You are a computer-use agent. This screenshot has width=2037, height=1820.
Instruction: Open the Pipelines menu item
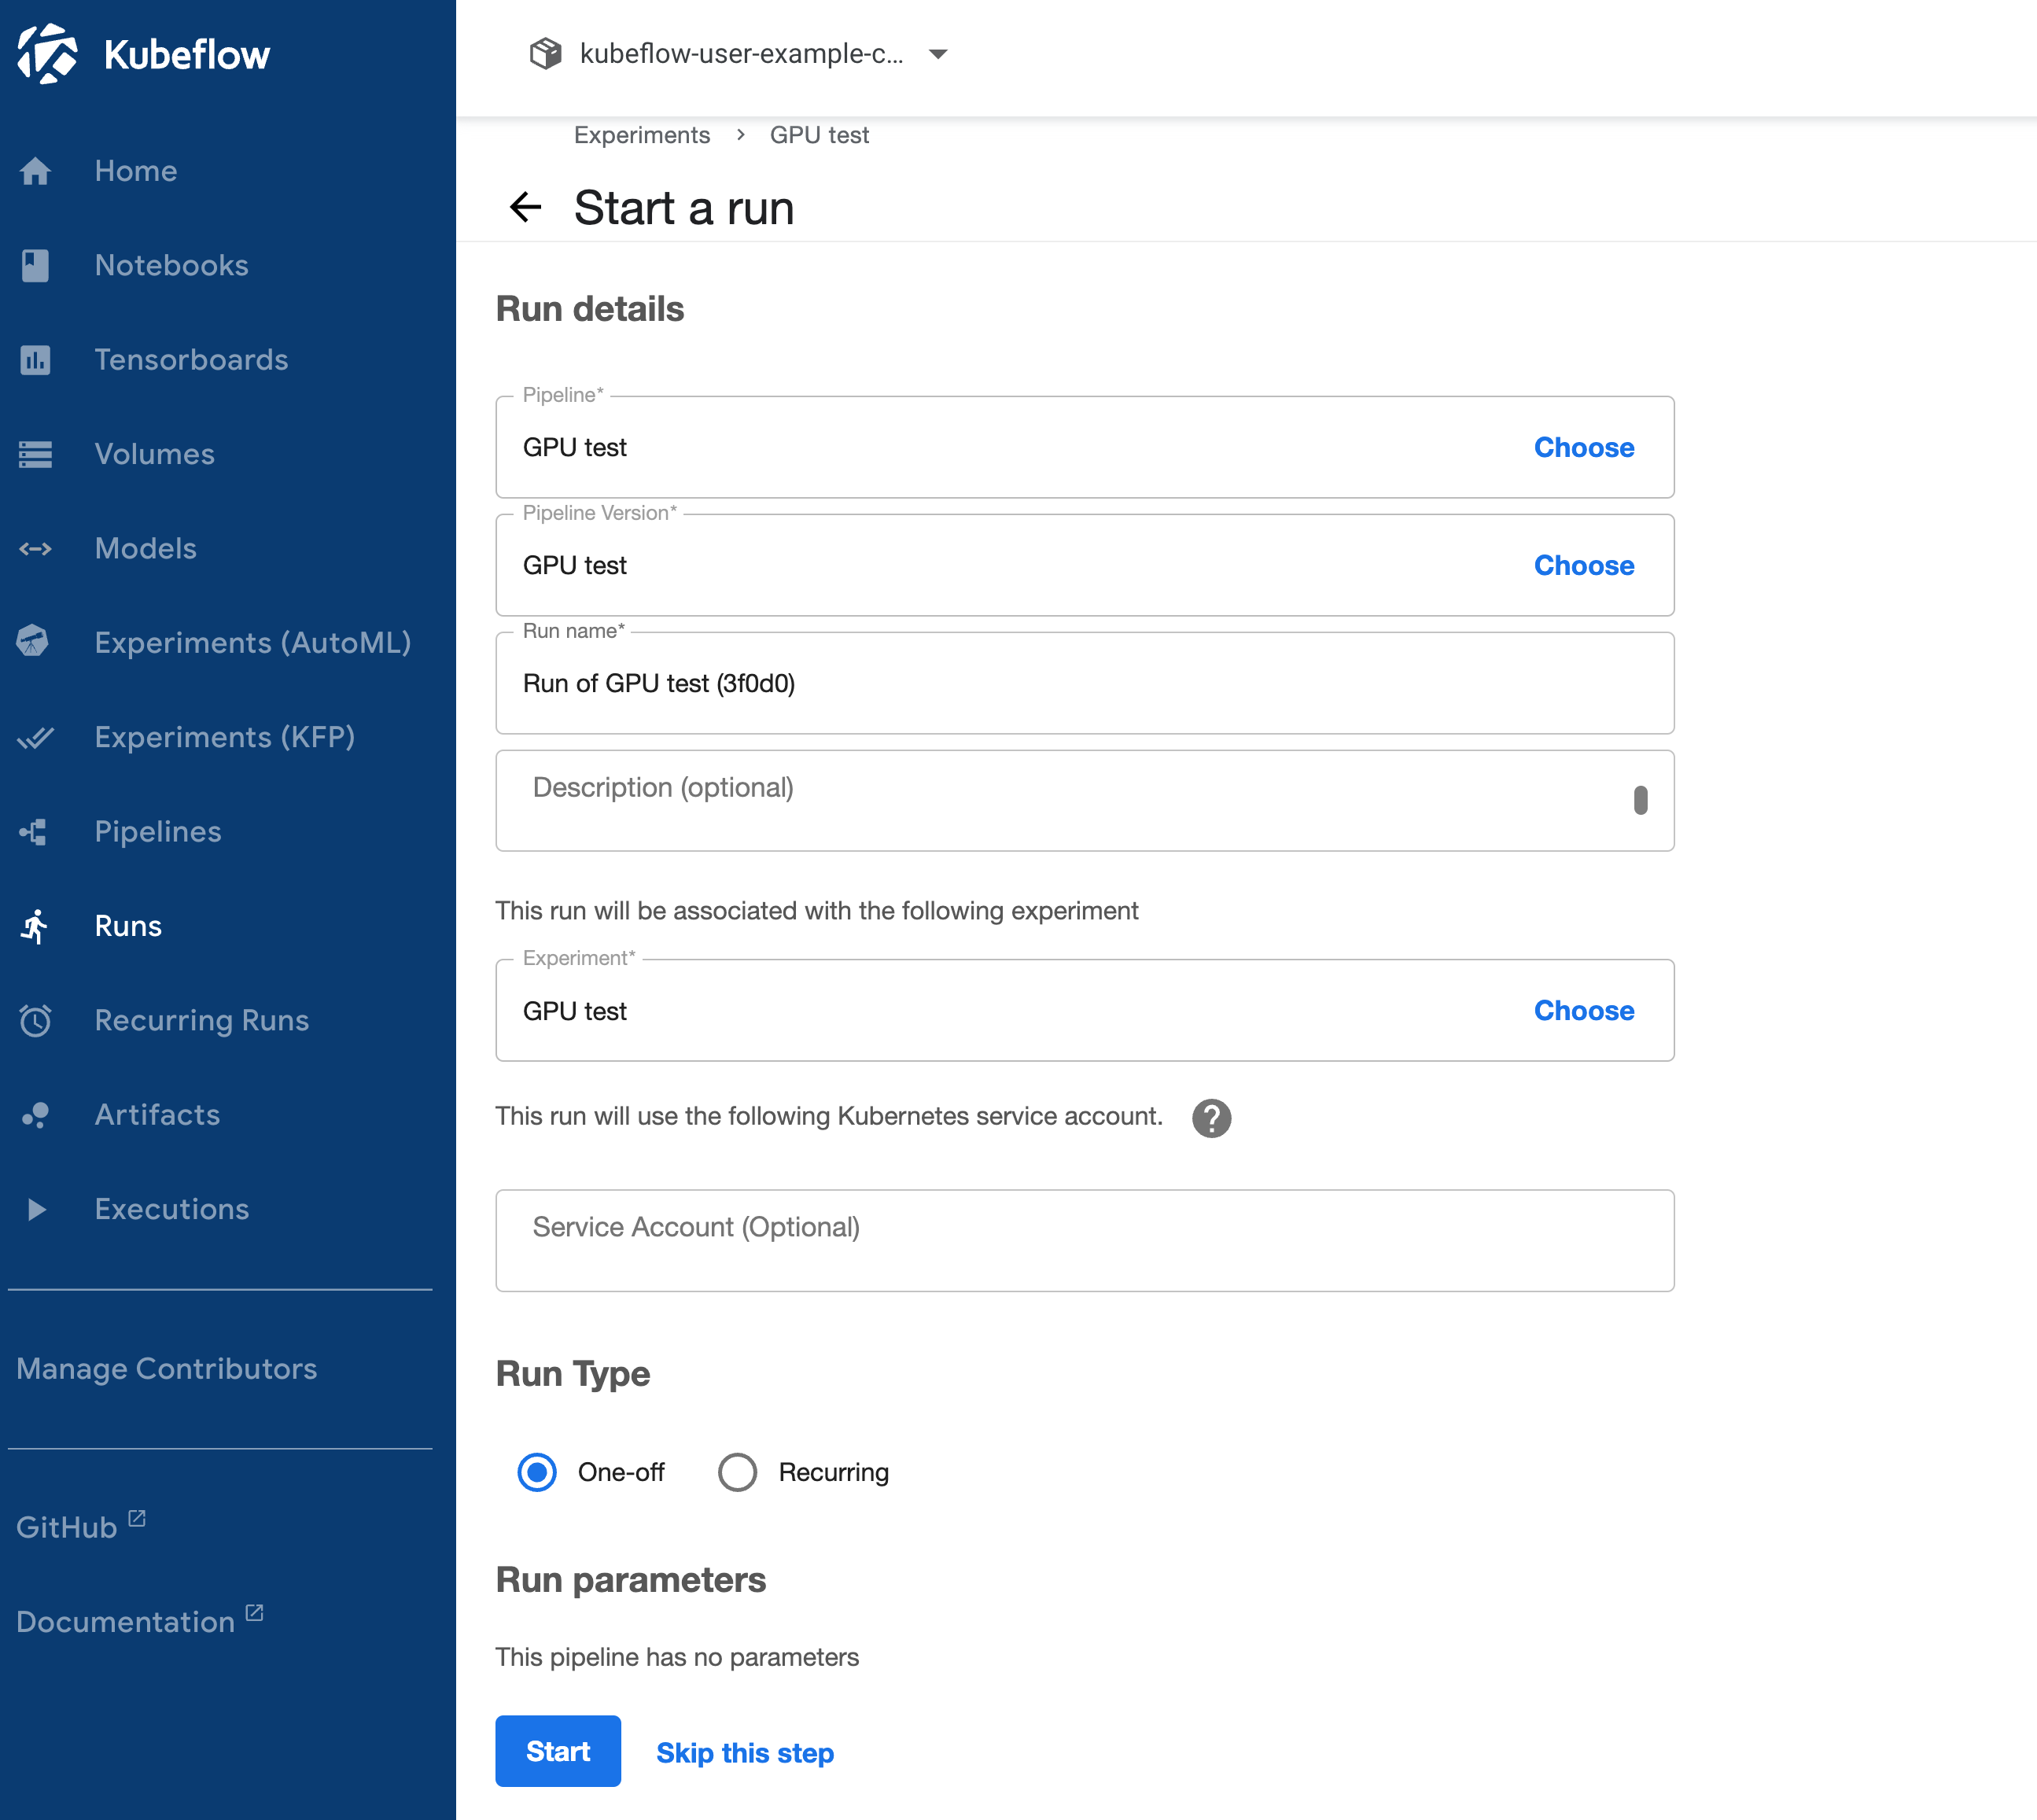pos(158,831)
